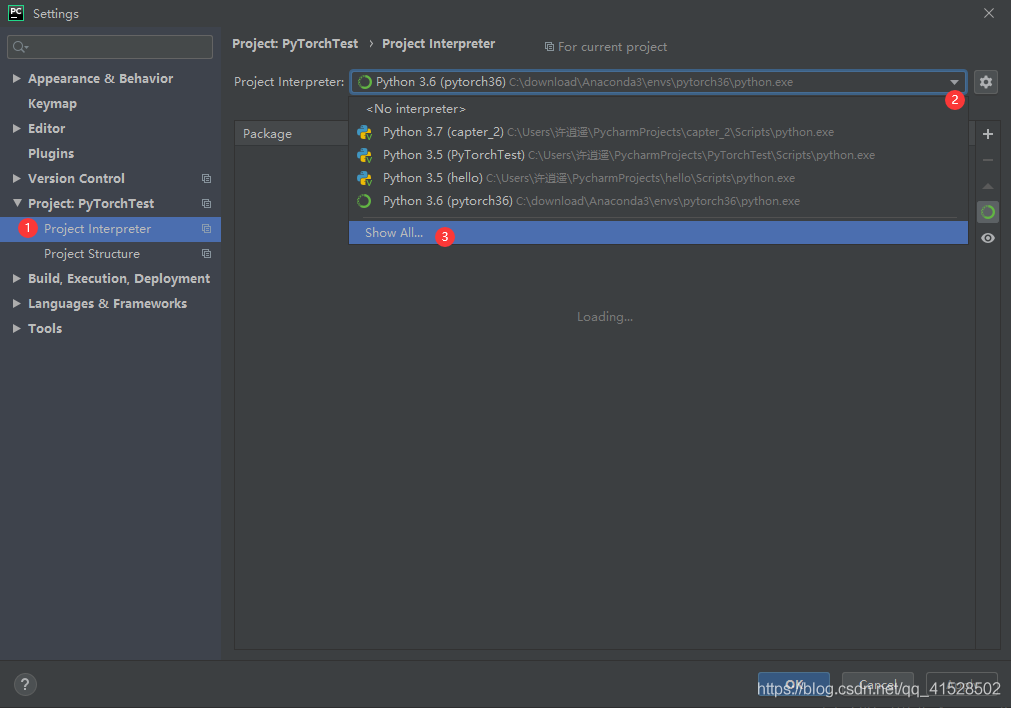
Task: Expand the Languages & Frameworks section
Action: 17,304
